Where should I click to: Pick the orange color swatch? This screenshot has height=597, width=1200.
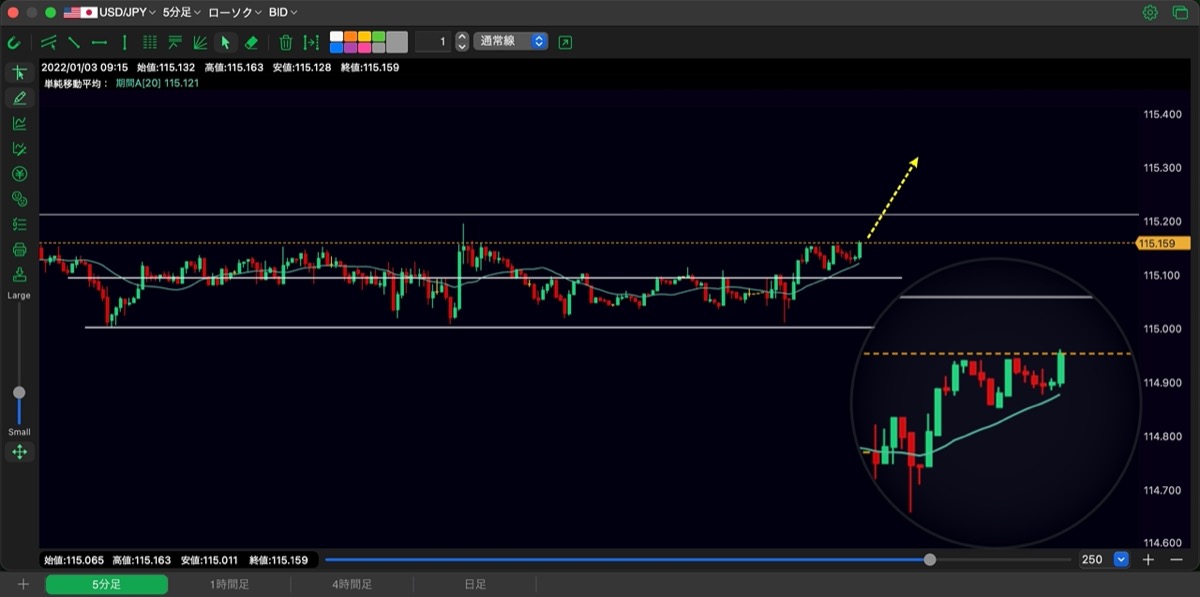click(x=350, y=37)
